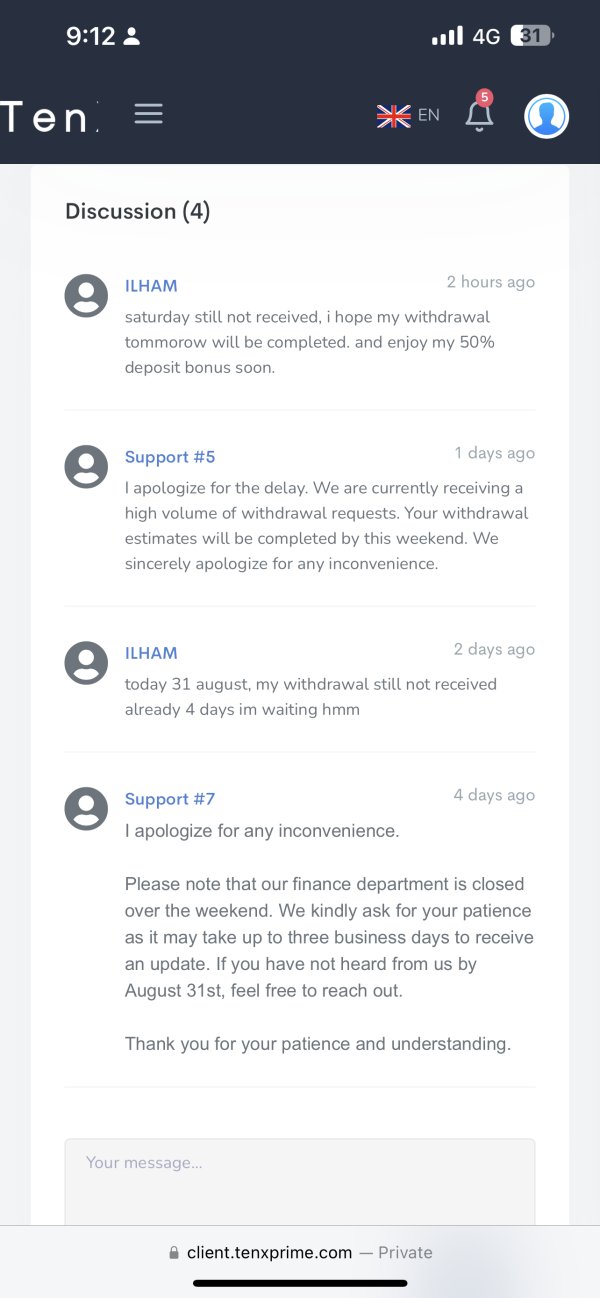The height and width of the screenshot is (1298, 600).
Task: Open the user profile avatar menu
Action: click(x=546, y=116)
